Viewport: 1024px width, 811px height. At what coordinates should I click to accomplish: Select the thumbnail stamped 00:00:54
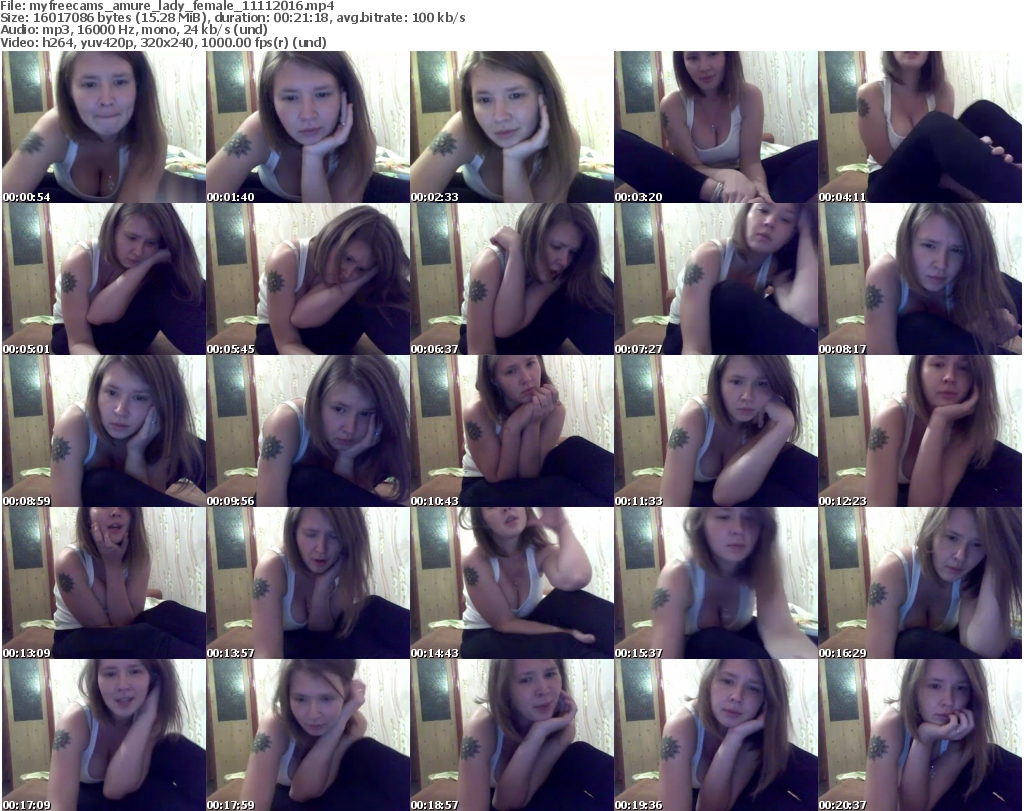[x=104, y=127]
